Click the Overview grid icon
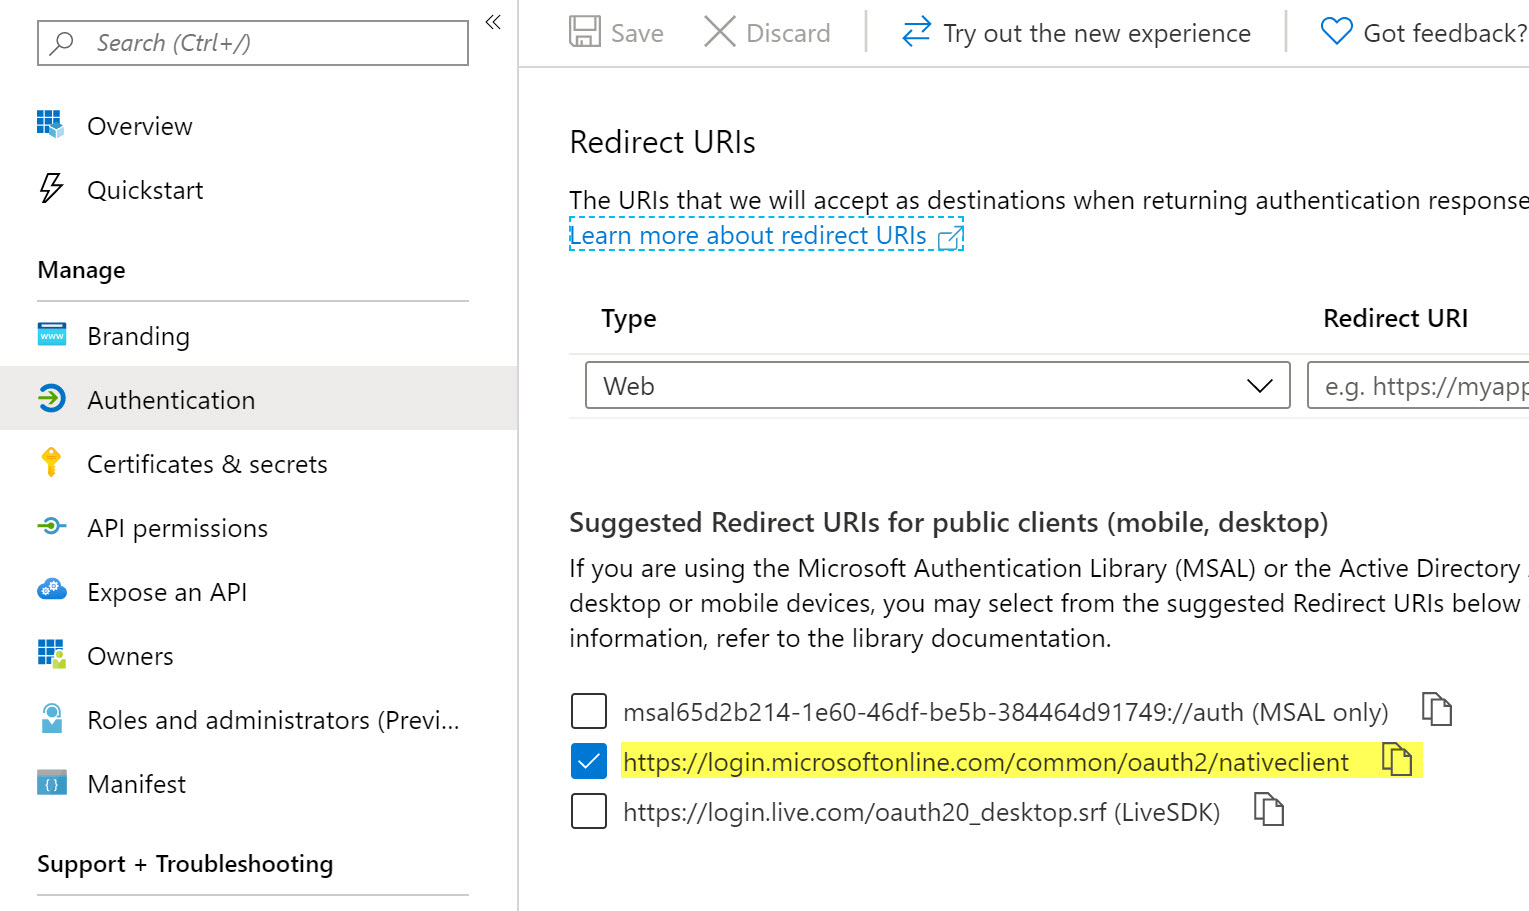1529x911 pixels. [x=50, y=125]
